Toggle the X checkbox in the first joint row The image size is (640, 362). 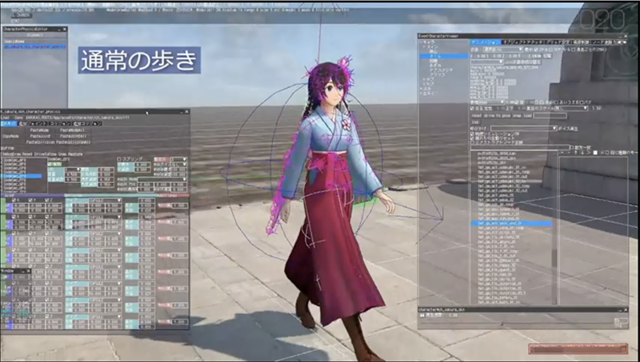15,200
